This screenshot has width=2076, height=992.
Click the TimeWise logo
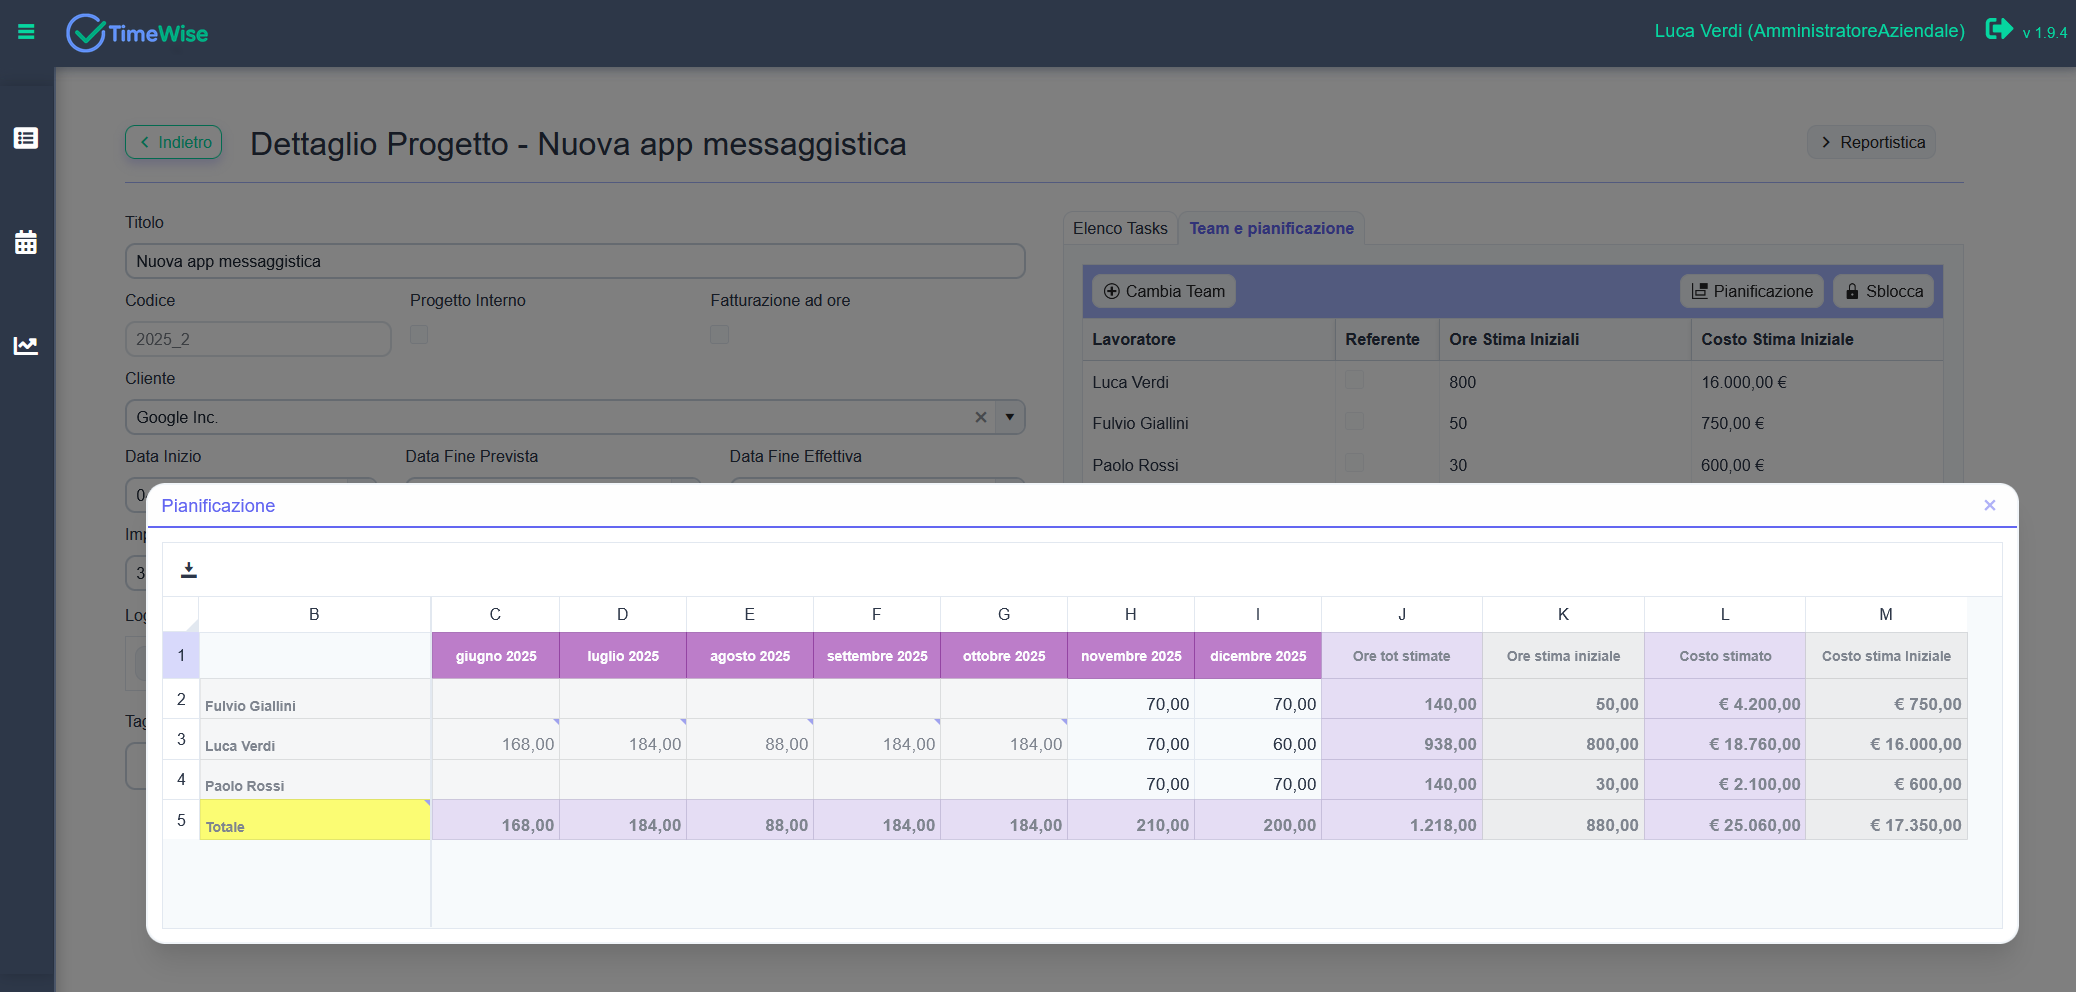[138, 33]
